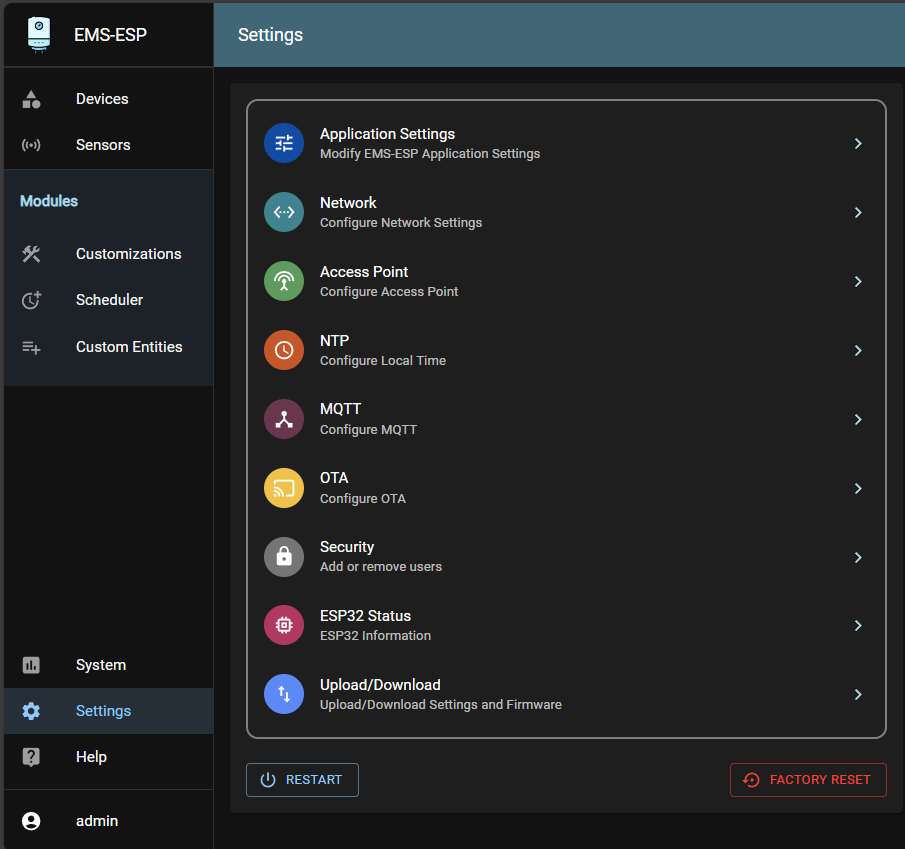
Task: Click the Upload/Download arrows icon
Action: point(284,694)
